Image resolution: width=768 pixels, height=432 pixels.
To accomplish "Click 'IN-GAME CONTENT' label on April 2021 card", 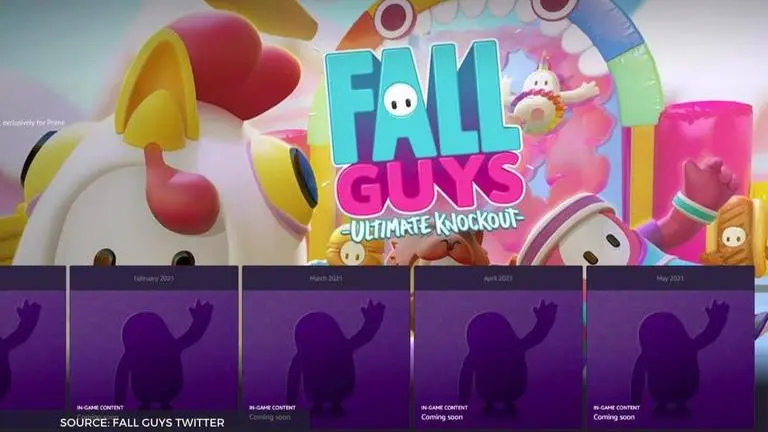I will click(444, 408).
